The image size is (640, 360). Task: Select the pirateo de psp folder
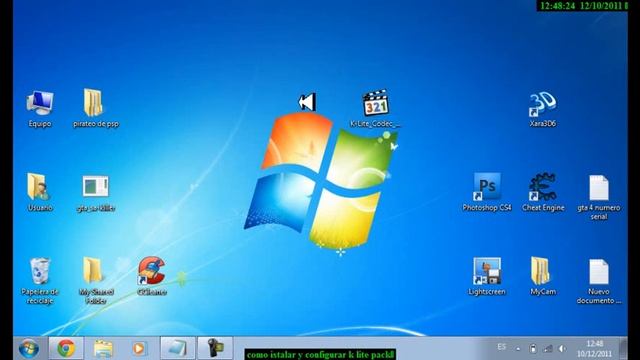pos(96,109)
